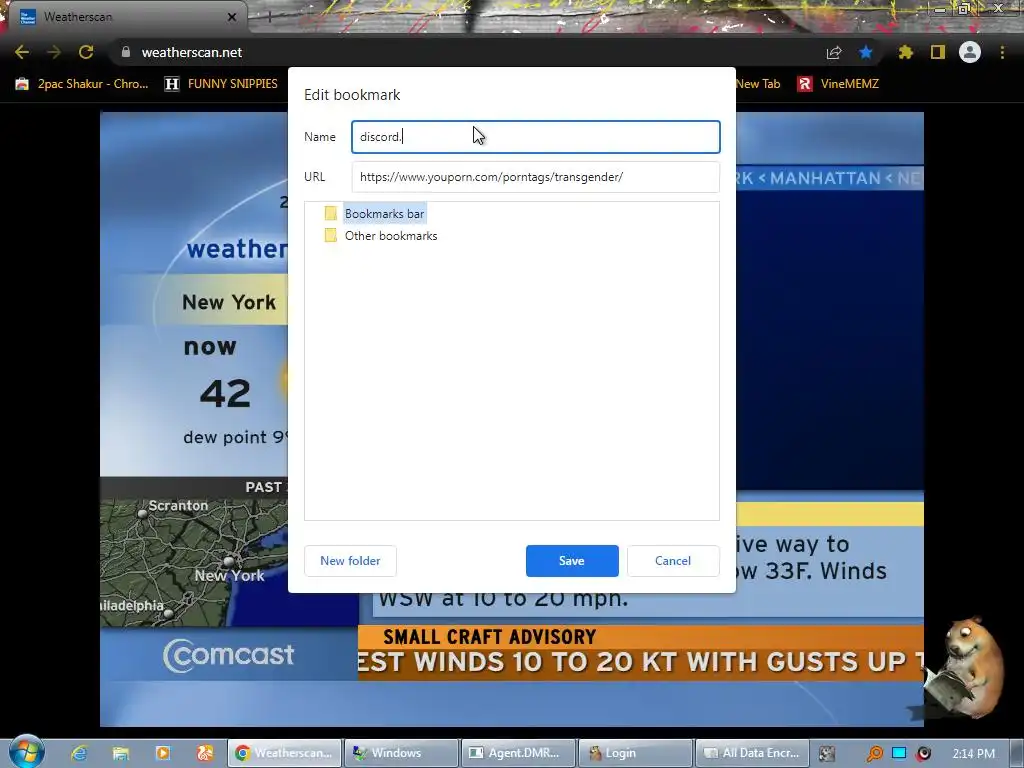The height and width of the screenshot is (768, 1024).
Task: Reload the weatherscan.net page
Action: 86,52
